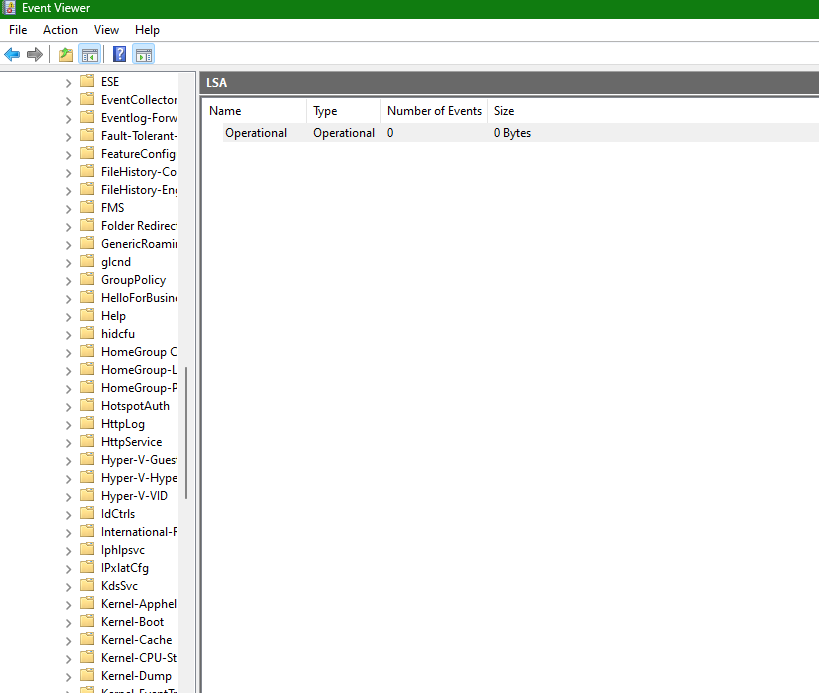The height and width of the screenshot is (693, 819).
Task: Select the Kernel-Dump tree item
Action: (136, 676)
